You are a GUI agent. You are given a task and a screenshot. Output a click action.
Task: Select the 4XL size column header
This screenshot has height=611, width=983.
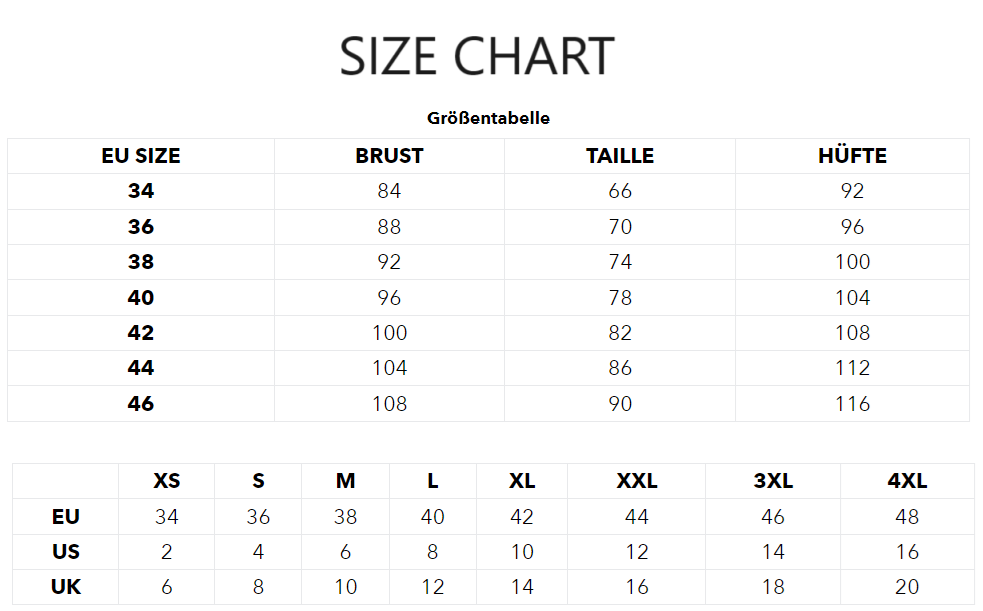pyautogui.click(x=907, y=481)
